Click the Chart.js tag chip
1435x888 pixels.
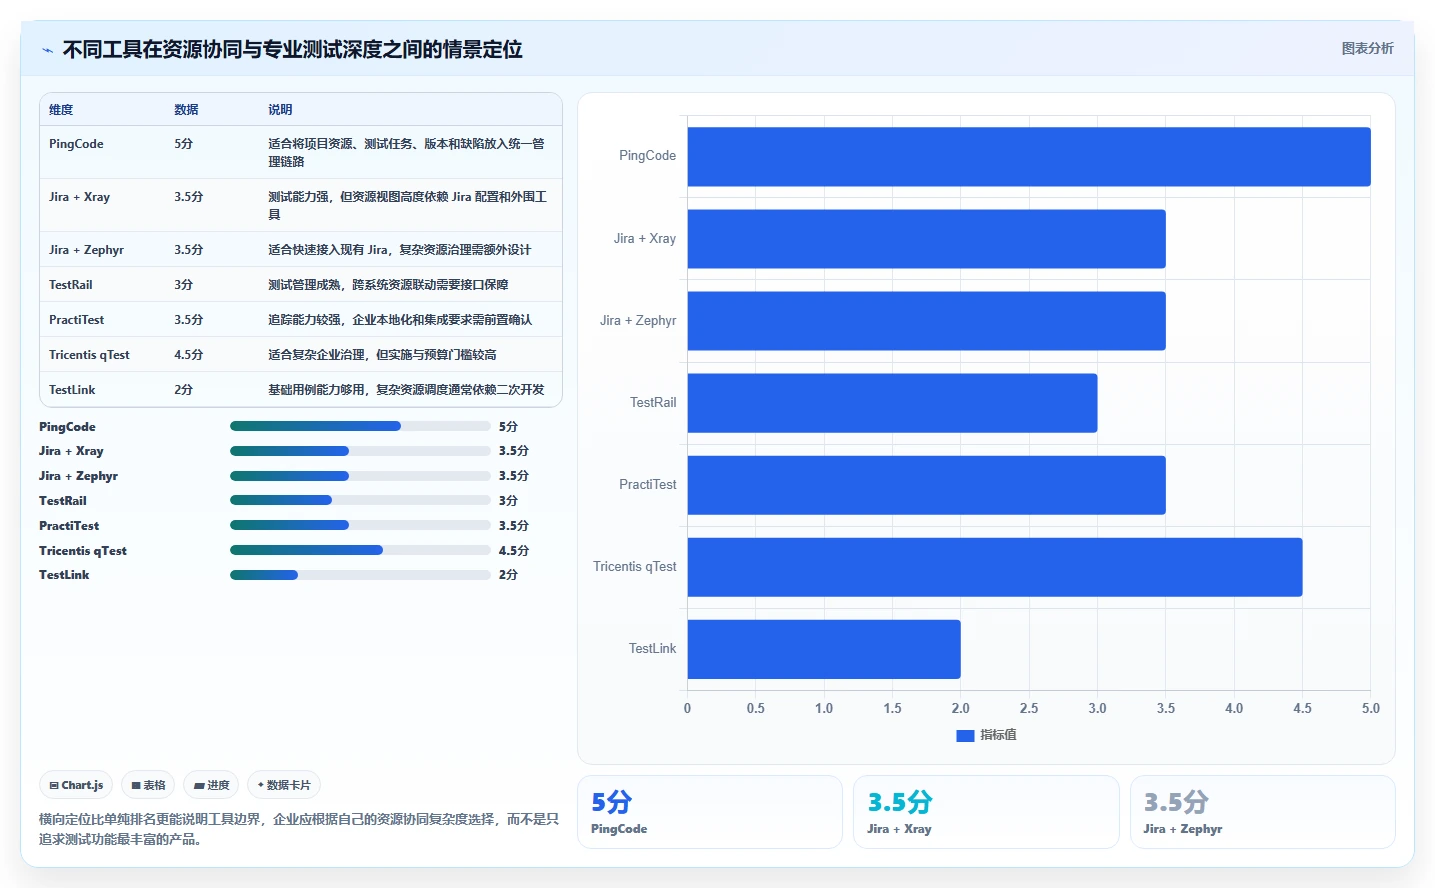[x=76, y=785]
